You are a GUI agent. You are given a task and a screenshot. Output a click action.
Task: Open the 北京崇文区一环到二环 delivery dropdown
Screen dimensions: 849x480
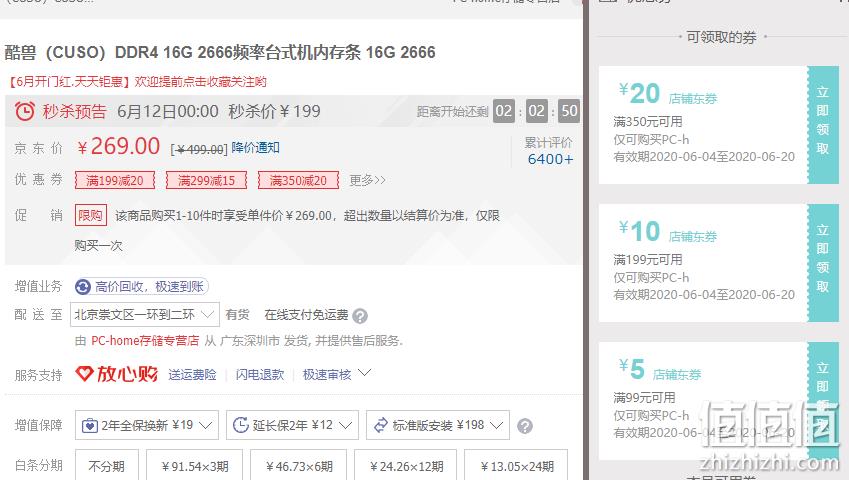145,314
